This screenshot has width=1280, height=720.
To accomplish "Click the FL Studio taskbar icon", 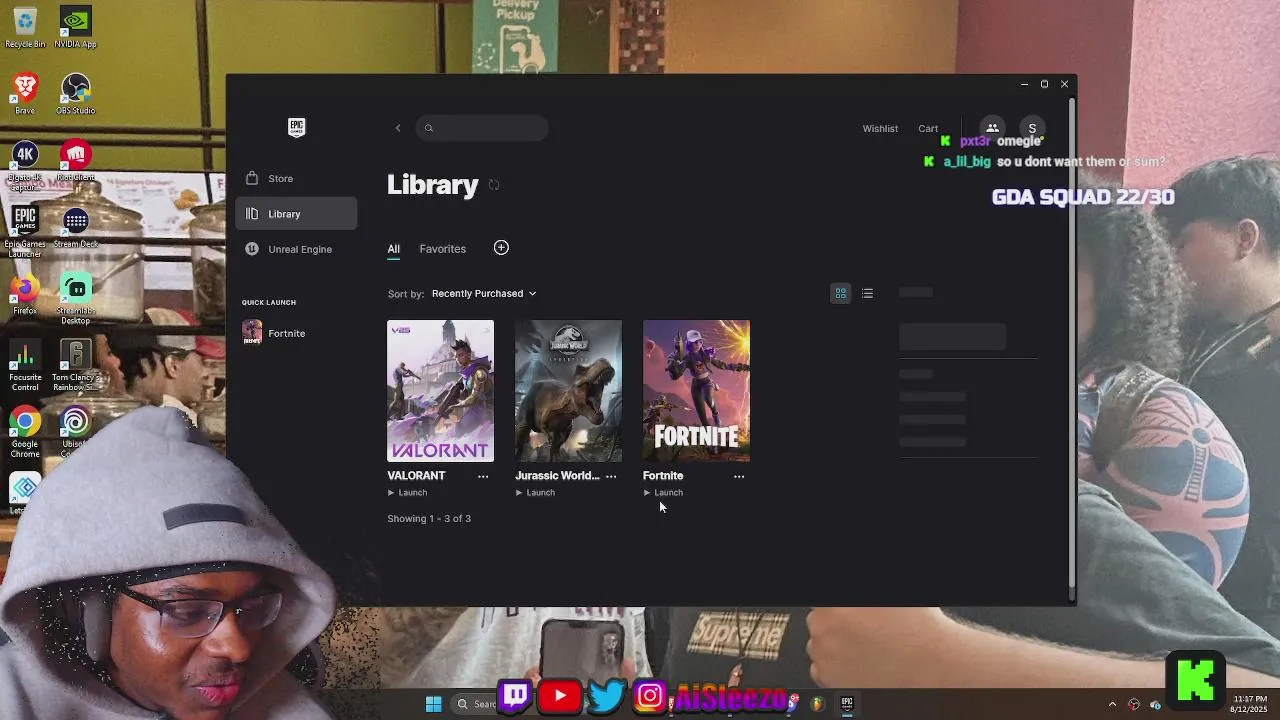I will pos(817,704).
